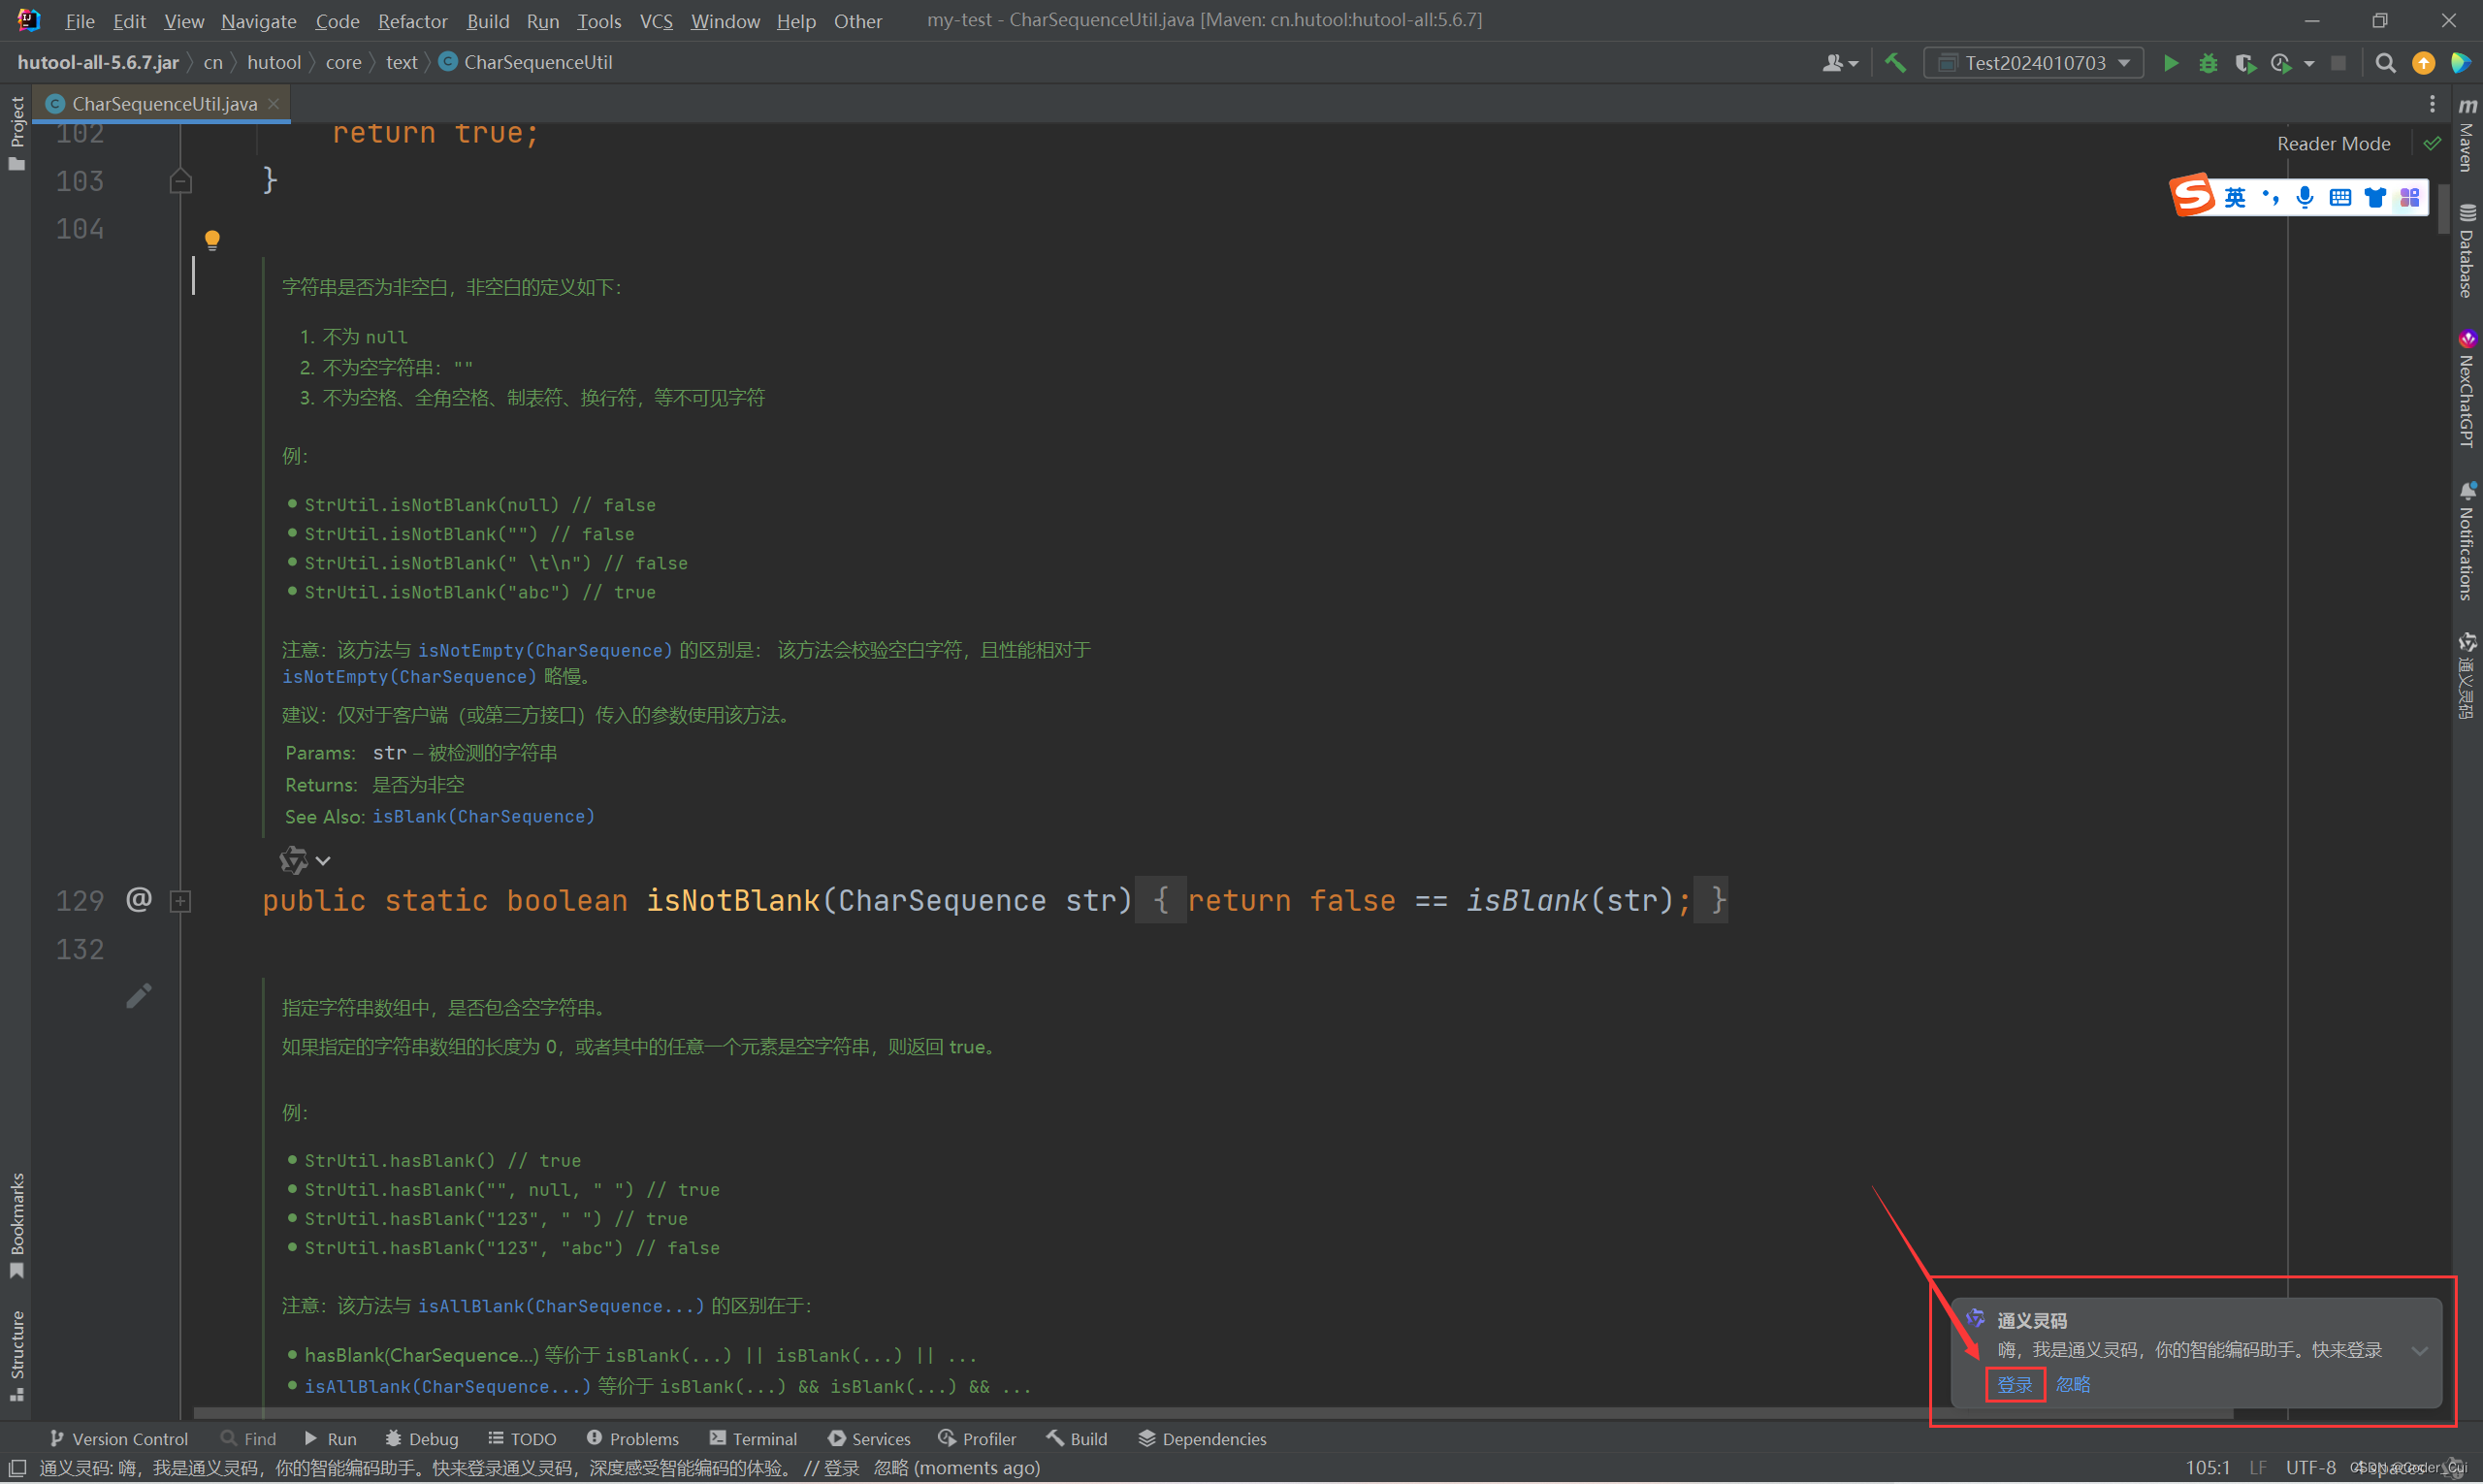Click the 忽略 link in notification
Image resolution: width=2483 pixels, height=1484 pixels.
pos(2073,1385)
